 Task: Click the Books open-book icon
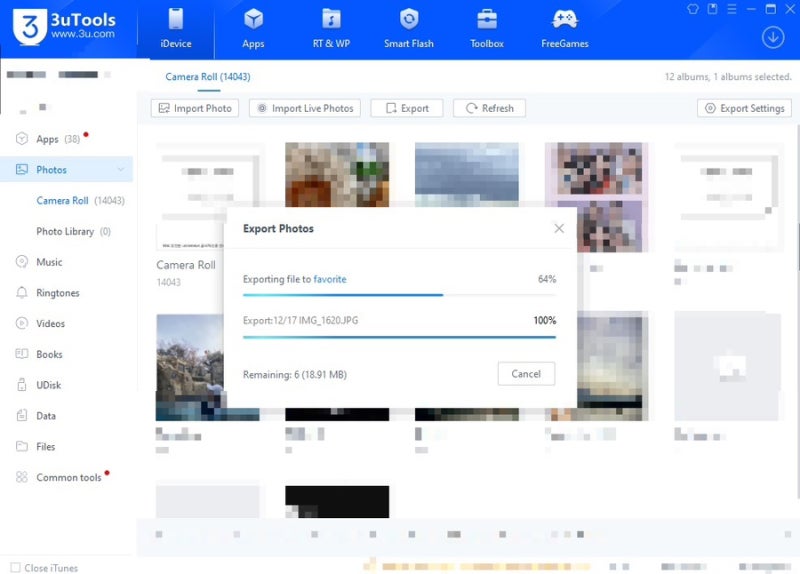[21, 354]
